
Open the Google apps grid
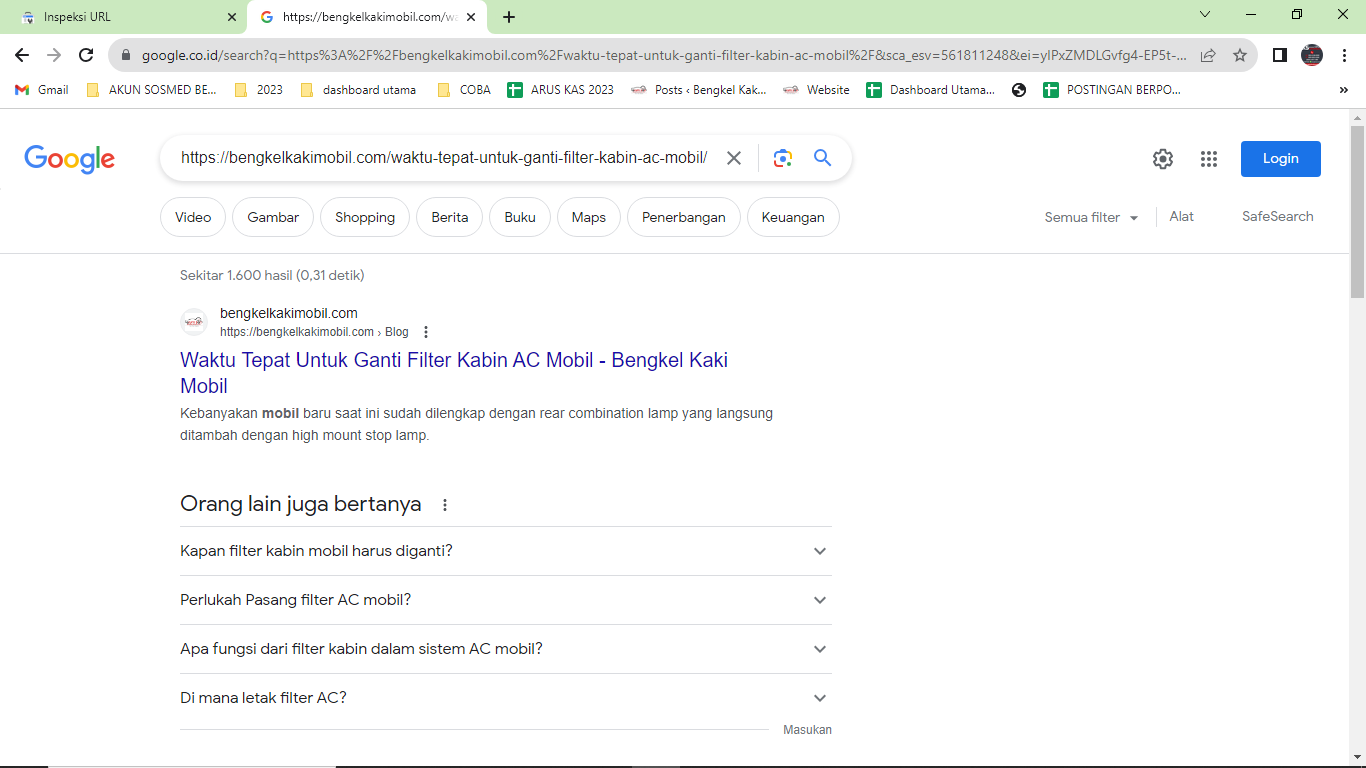(x=1209, y=159)
